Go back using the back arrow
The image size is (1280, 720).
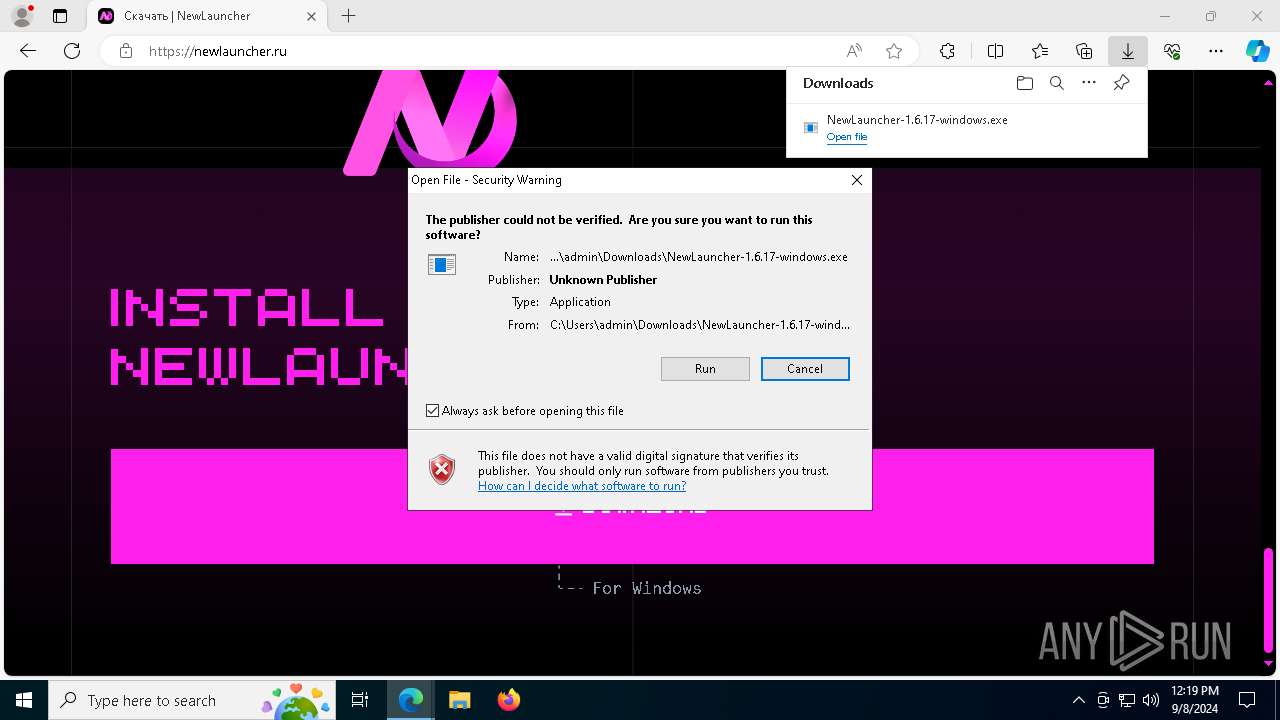coord(28,51)
